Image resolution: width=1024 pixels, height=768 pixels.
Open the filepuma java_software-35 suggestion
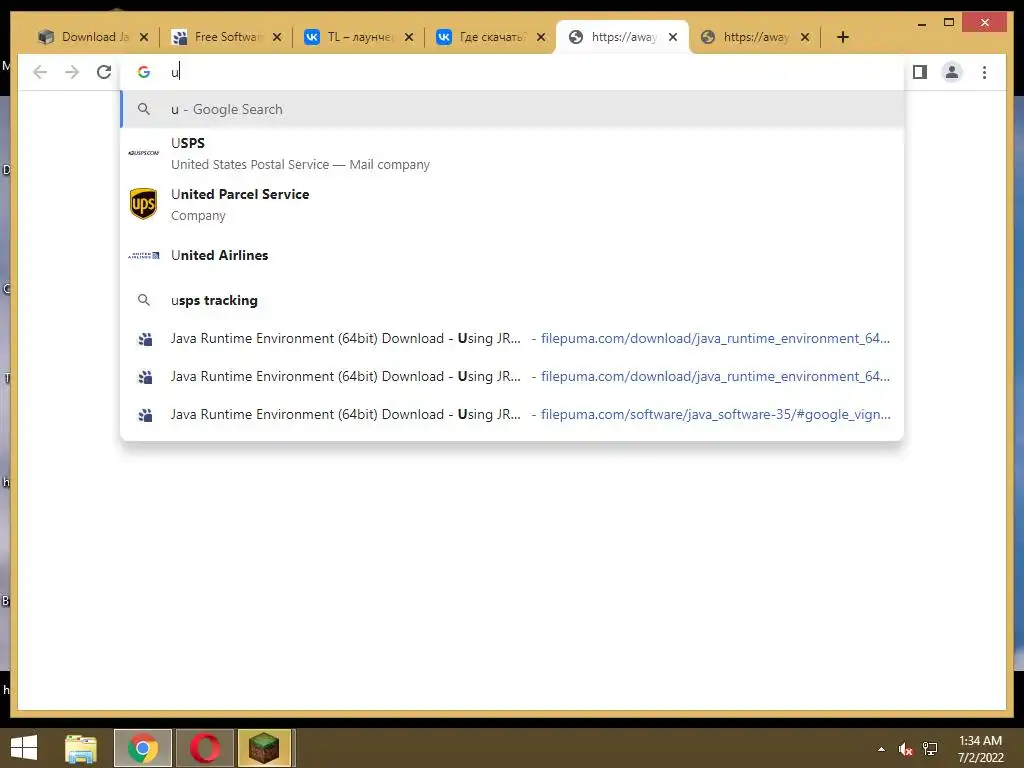point(512,414)
